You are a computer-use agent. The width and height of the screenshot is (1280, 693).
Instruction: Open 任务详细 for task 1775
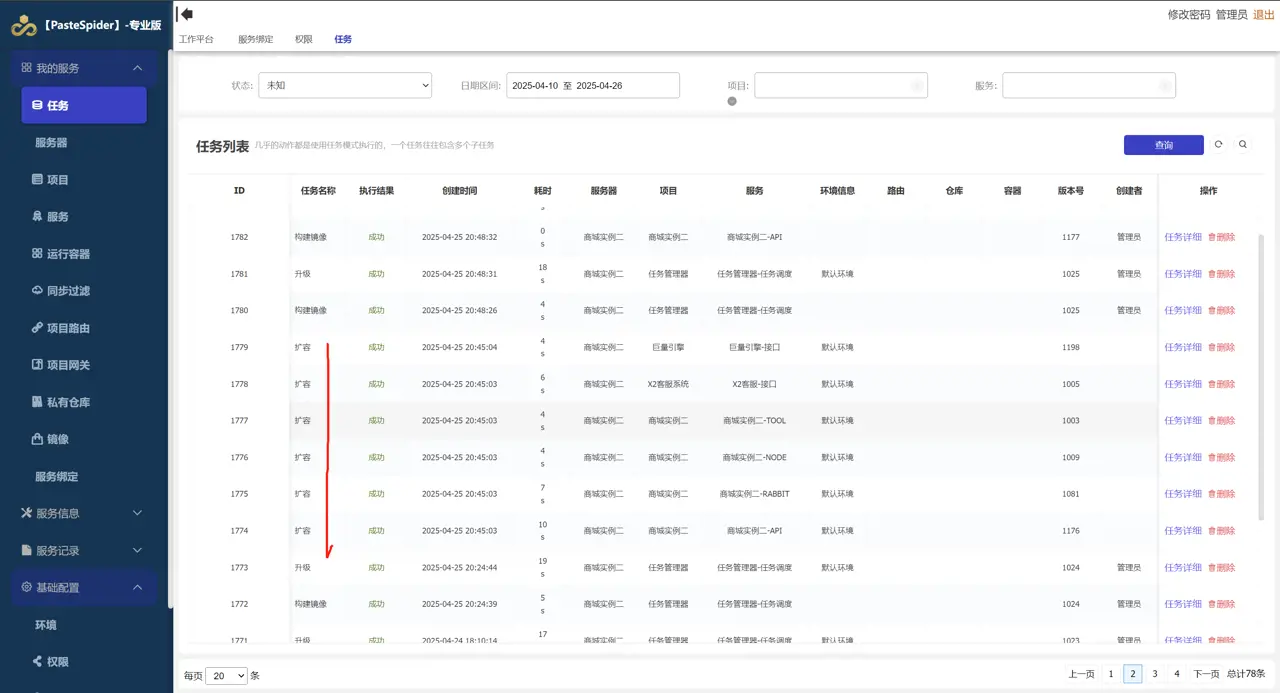click(x=1183, y=494)
